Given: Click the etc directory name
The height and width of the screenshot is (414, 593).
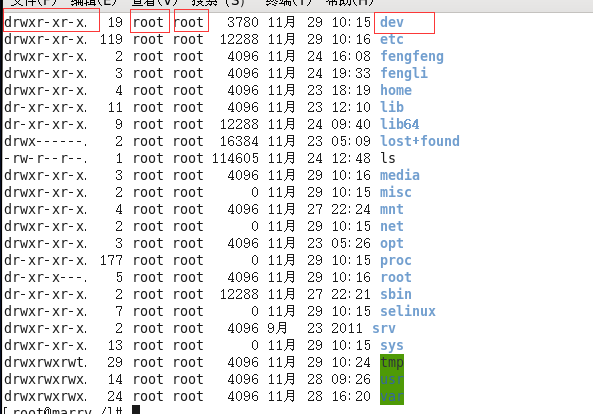Looking at the screenshot, I should pos(392,39).
